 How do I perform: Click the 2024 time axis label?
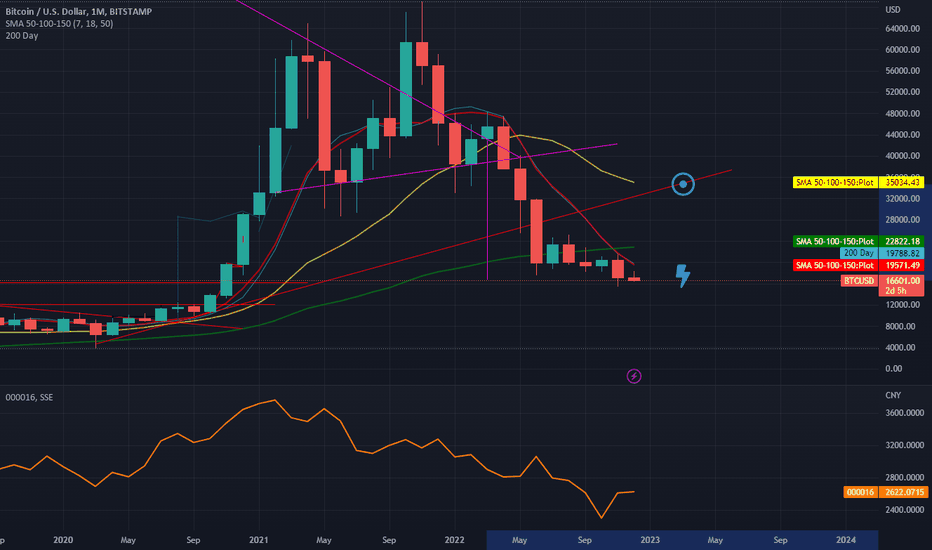click(x=846, y=540)
